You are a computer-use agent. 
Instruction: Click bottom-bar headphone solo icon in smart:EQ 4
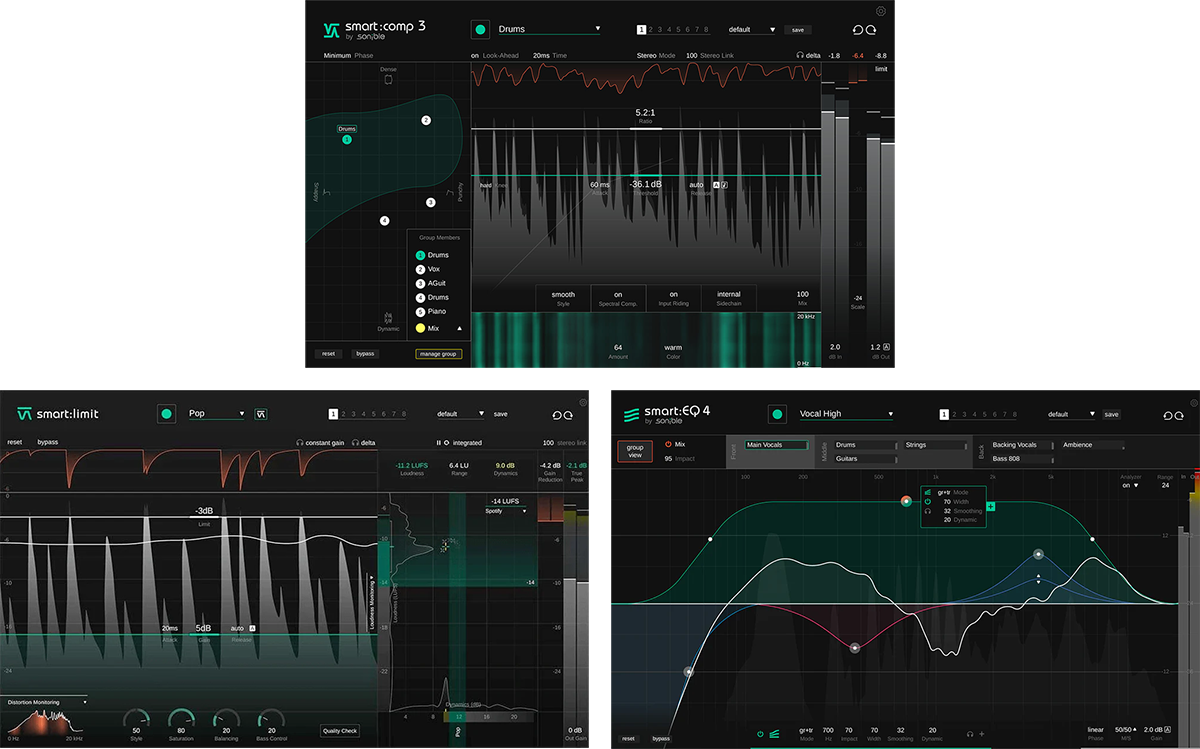969,734
